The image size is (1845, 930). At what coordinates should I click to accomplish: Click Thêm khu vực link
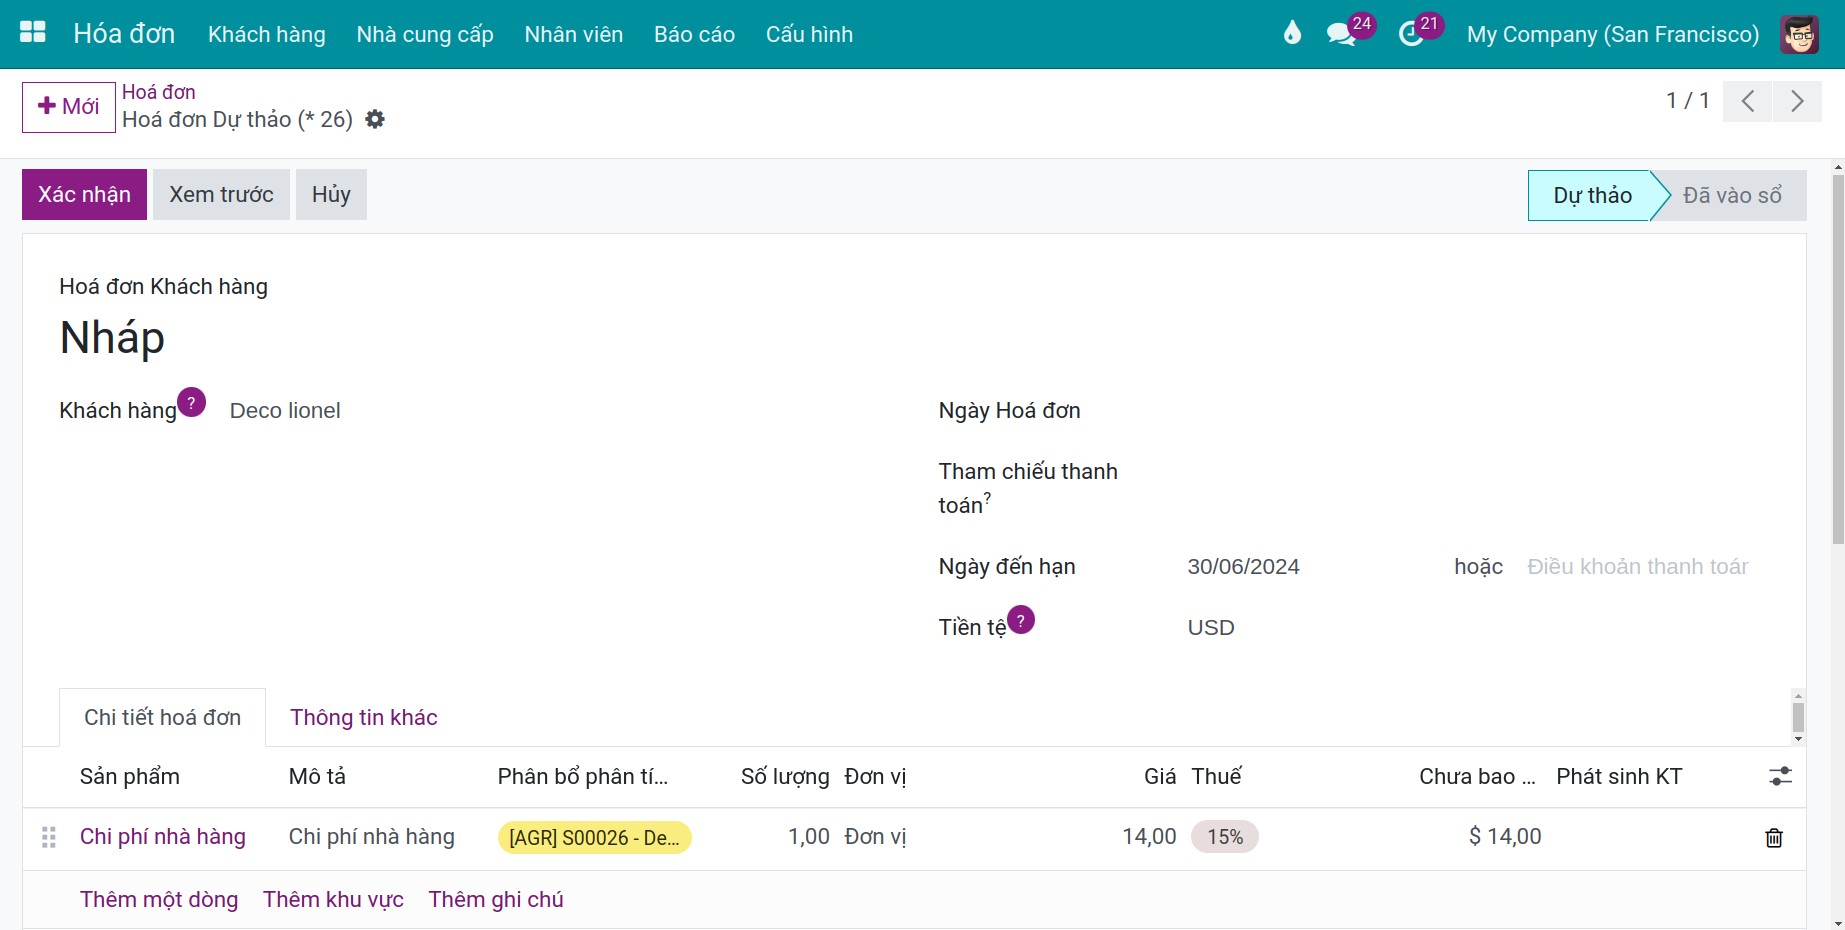coord(333,899)
